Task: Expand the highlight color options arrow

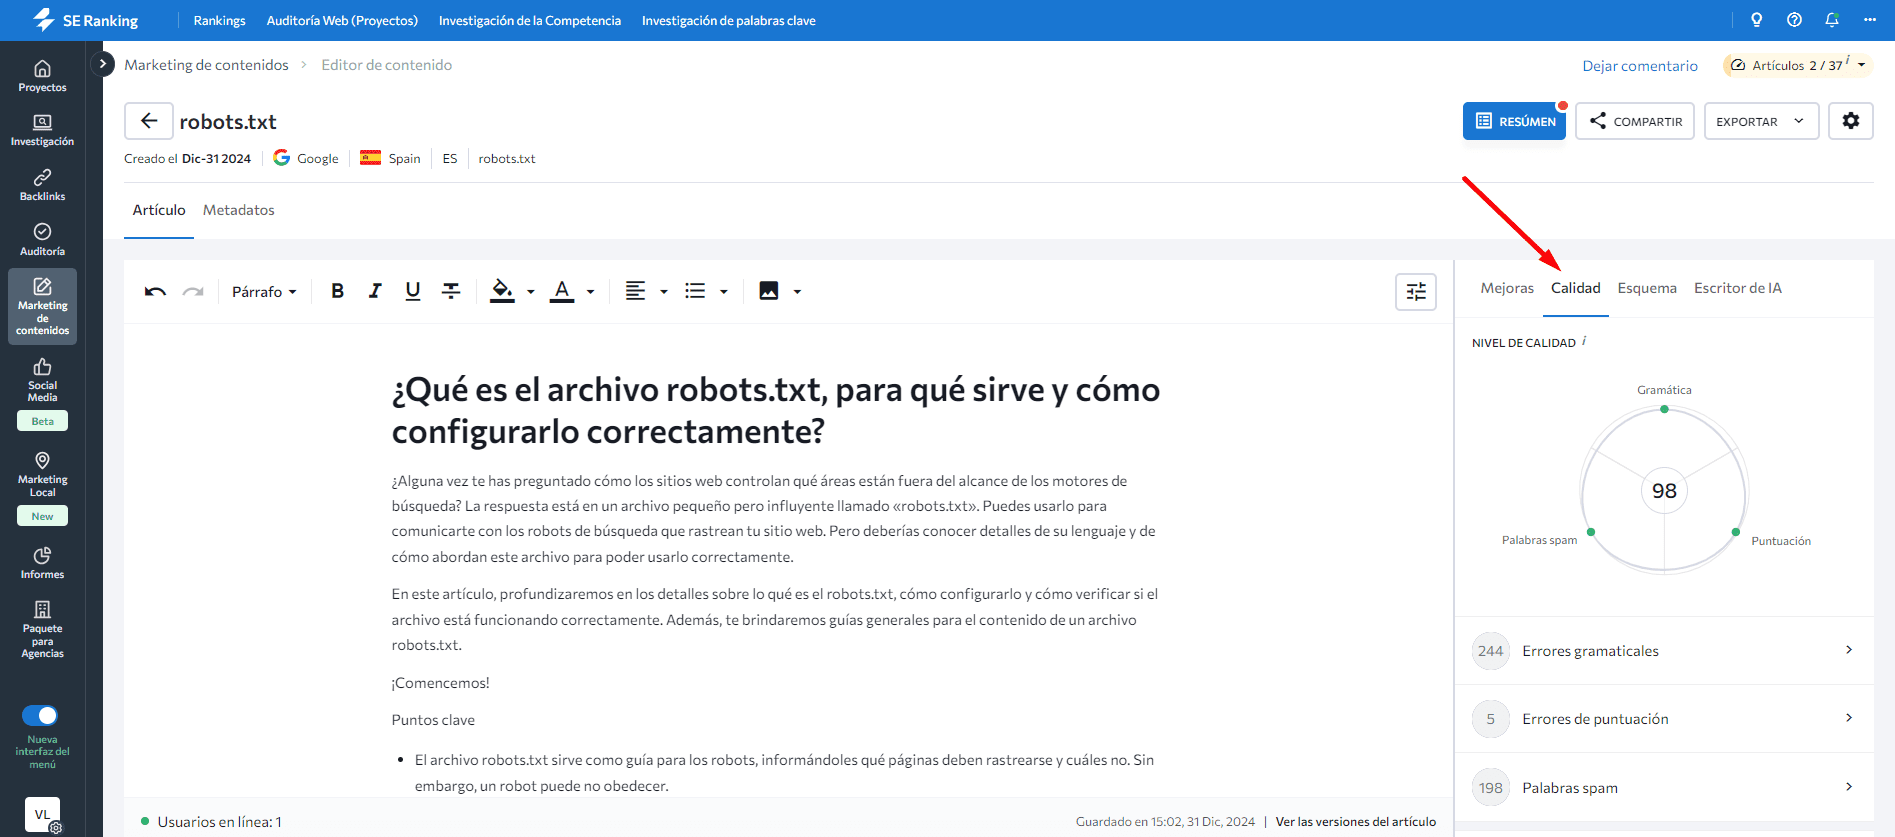Action: (531, 292)
